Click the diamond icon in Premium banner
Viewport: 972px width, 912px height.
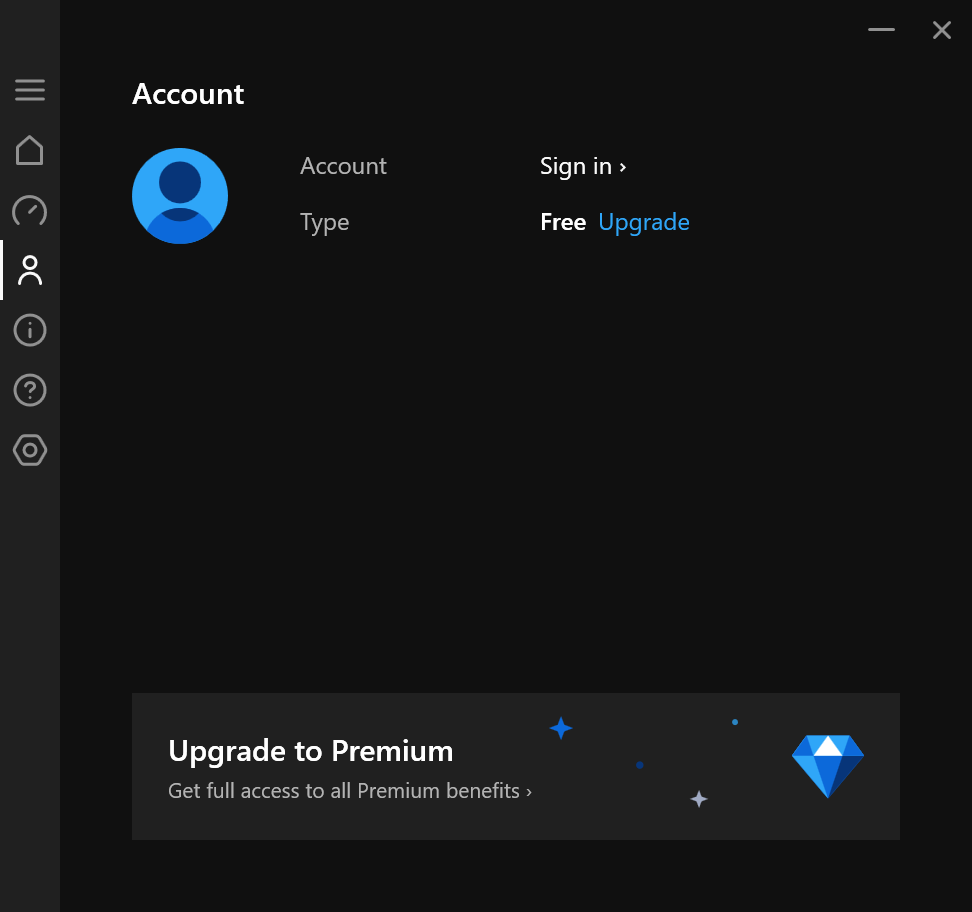coord(828,765)
